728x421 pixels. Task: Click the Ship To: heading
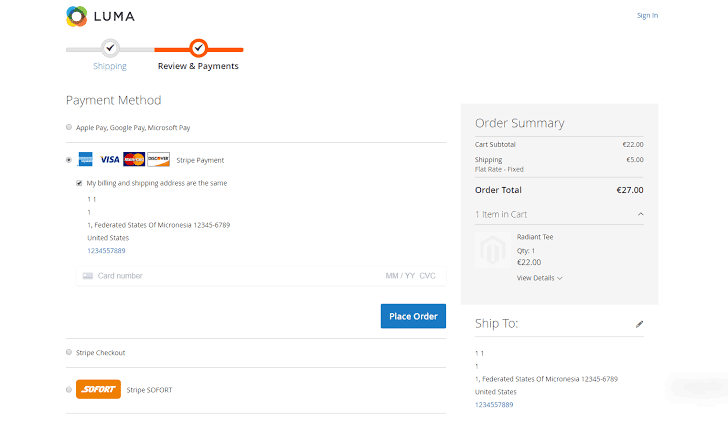[x=496, y=323]
